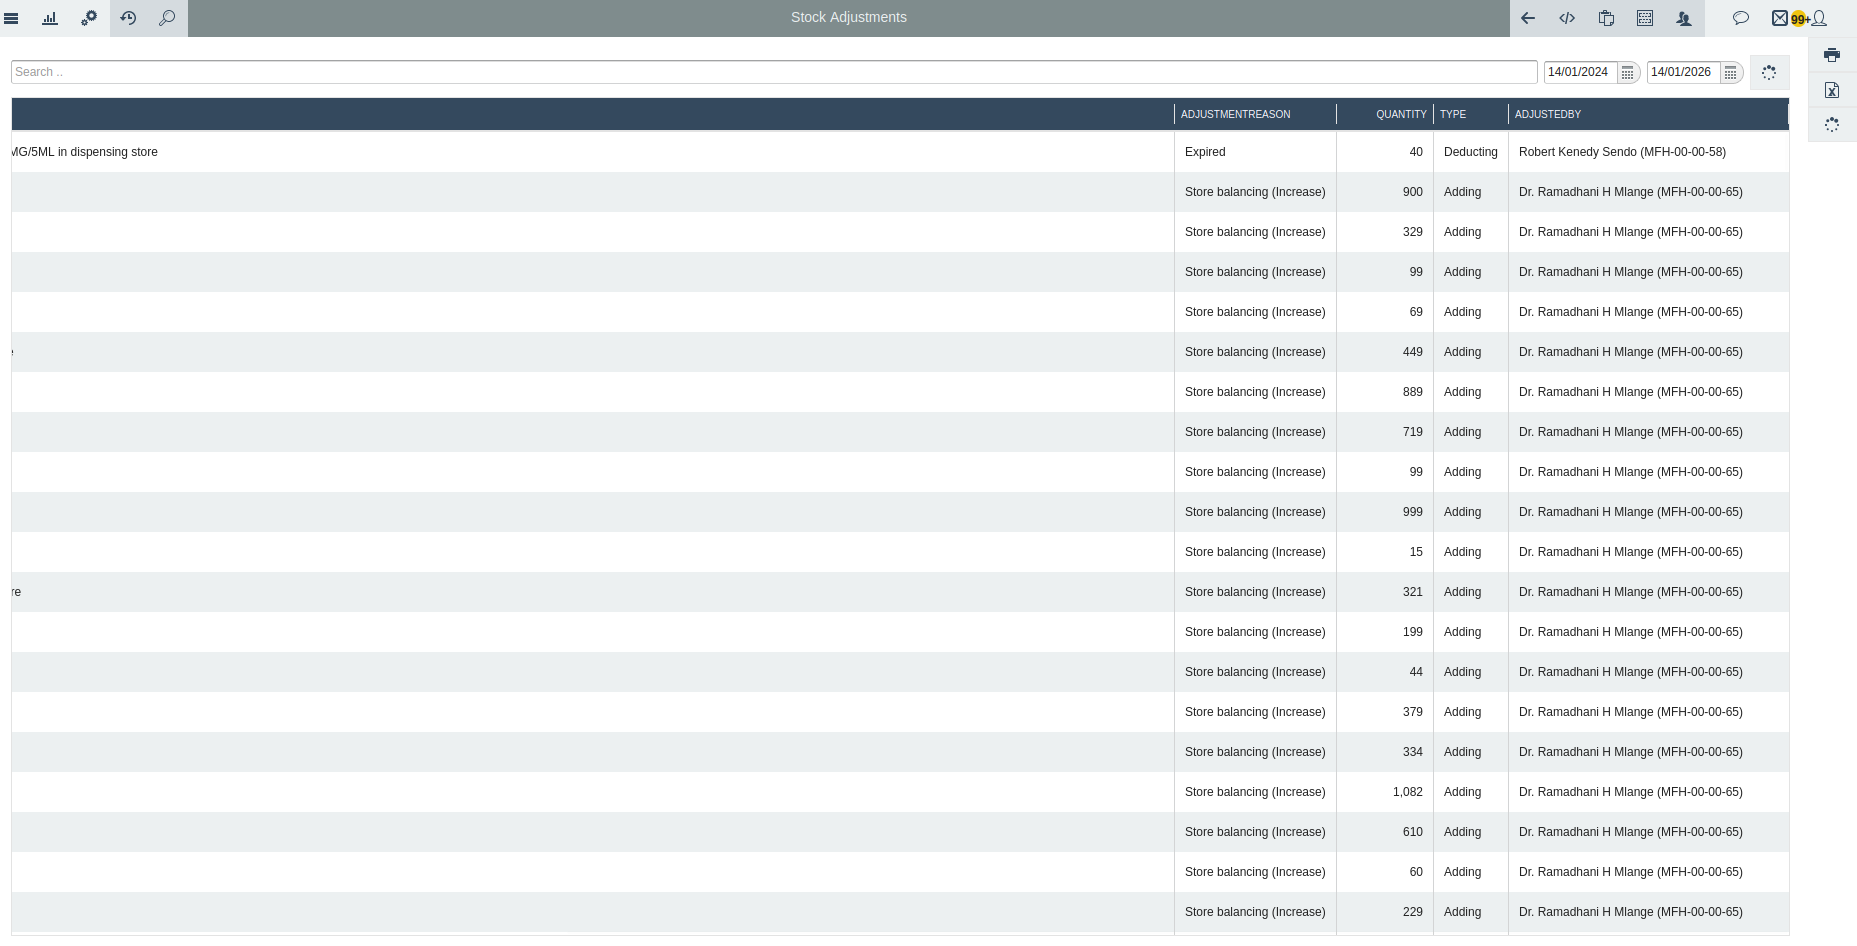Print the stock adjustments list
The width and height of the screenshot is (1857, 946).
pos(1832,55)
